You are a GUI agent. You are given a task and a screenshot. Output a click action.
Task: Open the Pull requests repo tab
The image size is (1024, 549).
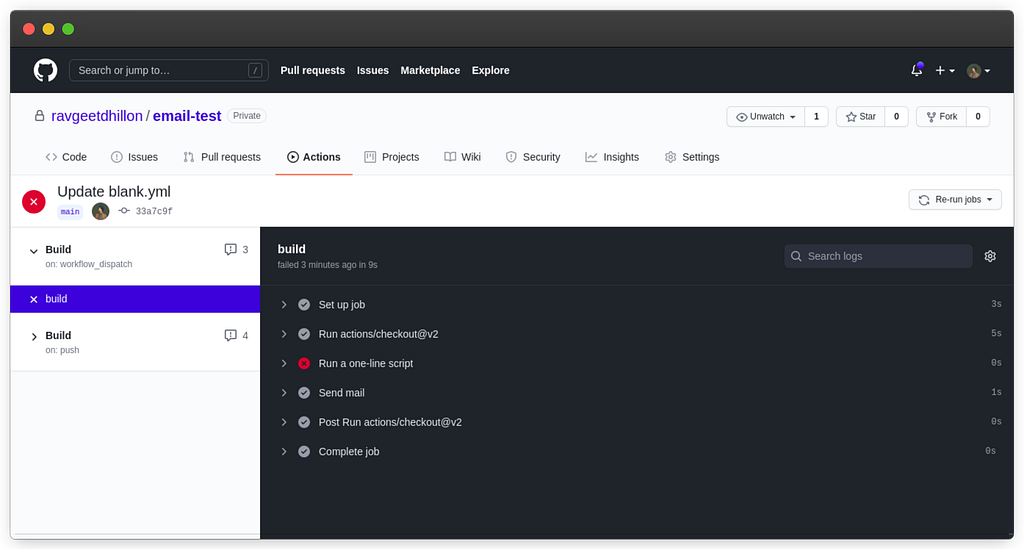coord(222,157)
